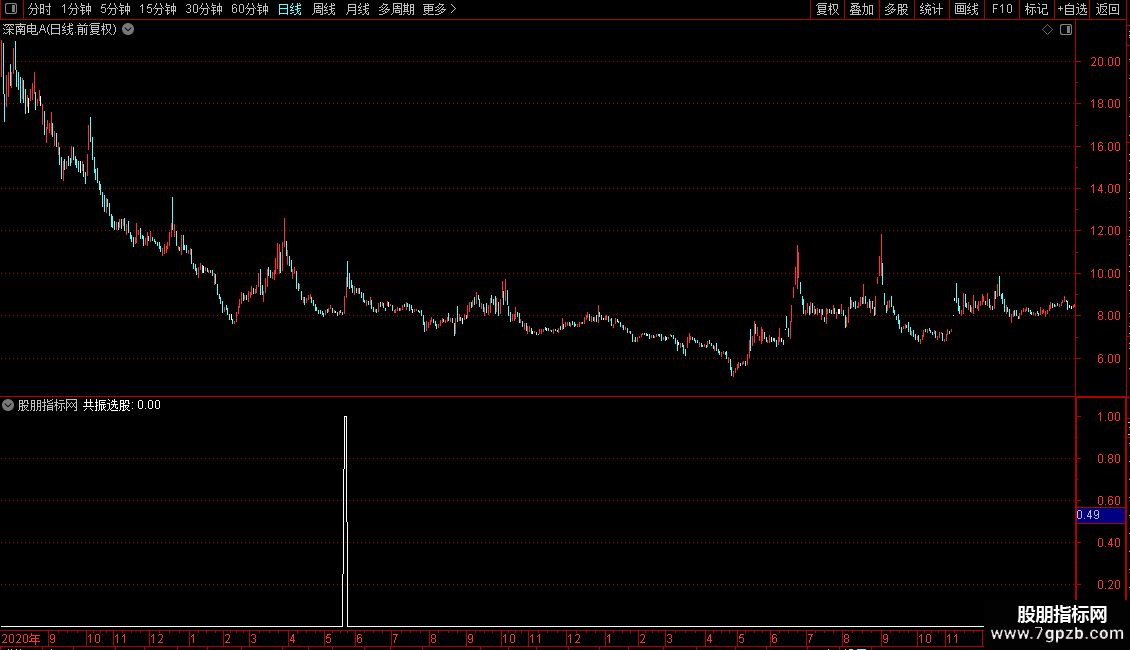Switch to 分时 intraday view
The width and height of the screenshot is (1130, 650).
(40, 9)
